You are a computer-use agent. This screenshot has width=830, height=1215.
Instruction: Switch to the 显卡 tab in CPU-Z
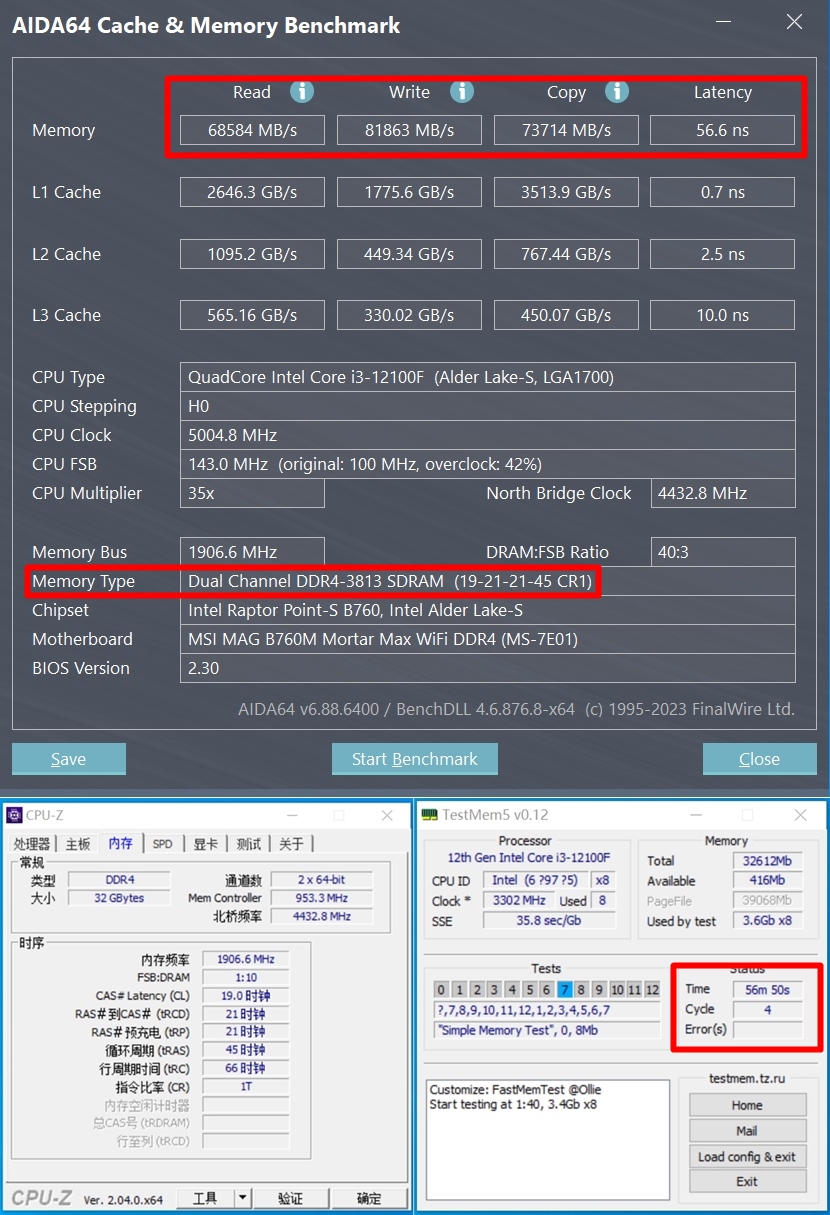point(205,844)
